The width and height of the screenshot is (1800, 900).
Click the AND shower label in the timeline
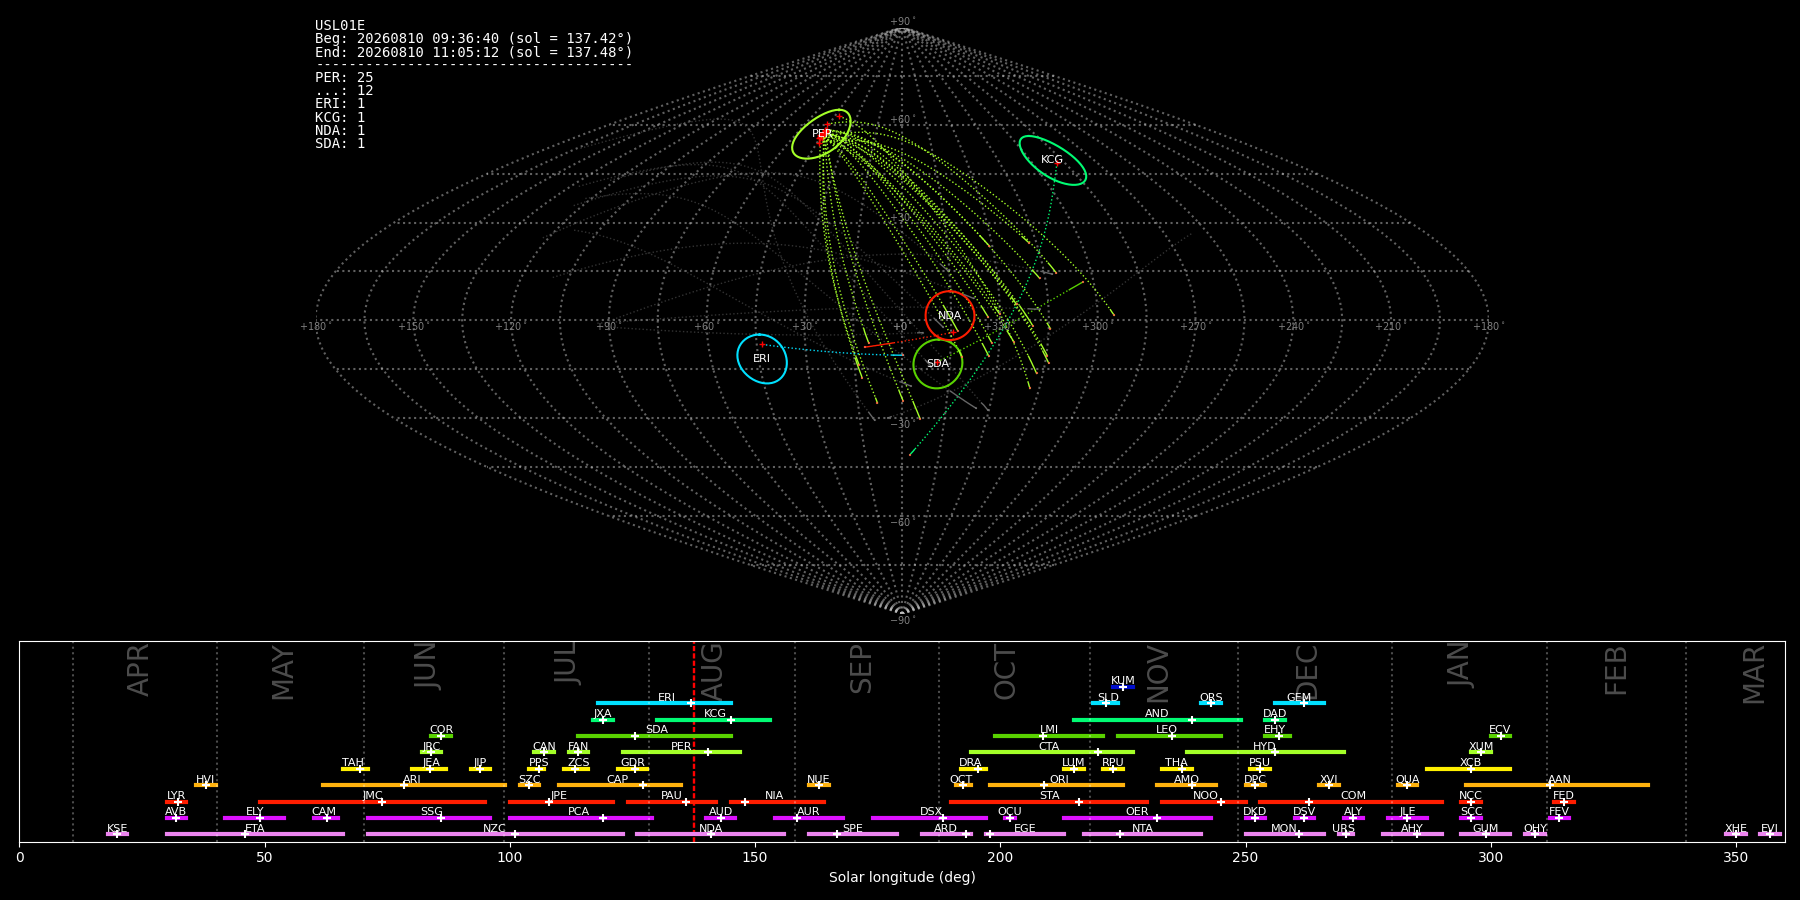1157,714
